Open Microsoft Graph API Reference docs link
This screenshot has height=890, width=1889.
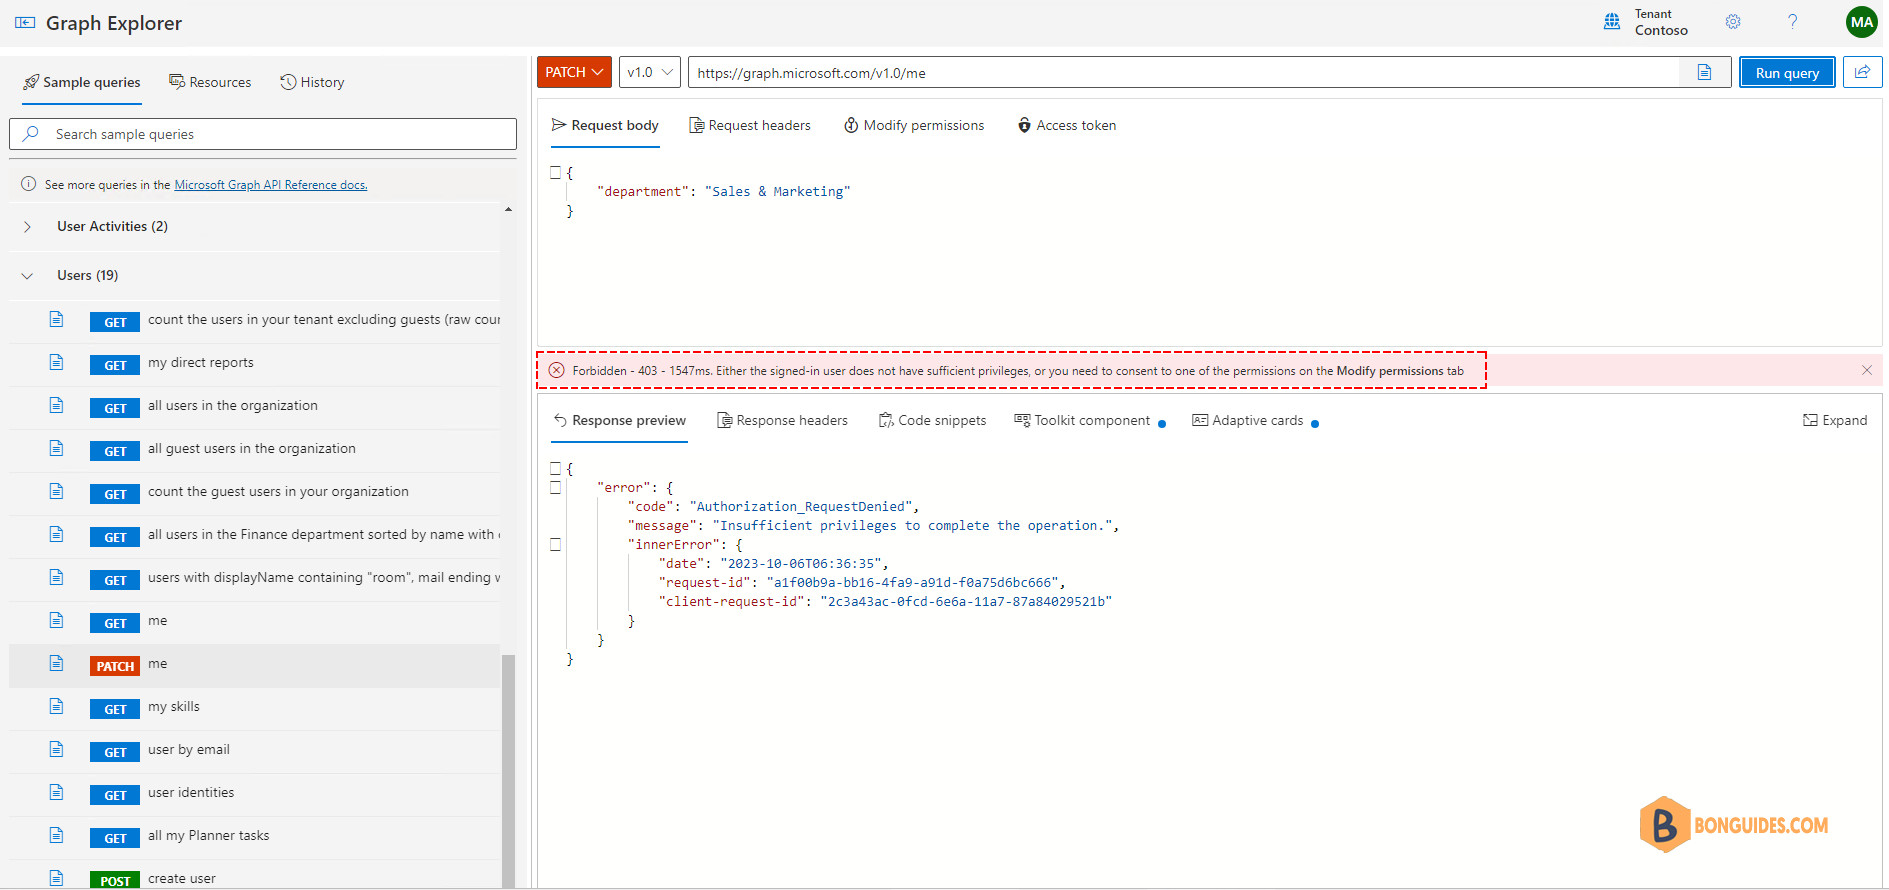[270, 185]
